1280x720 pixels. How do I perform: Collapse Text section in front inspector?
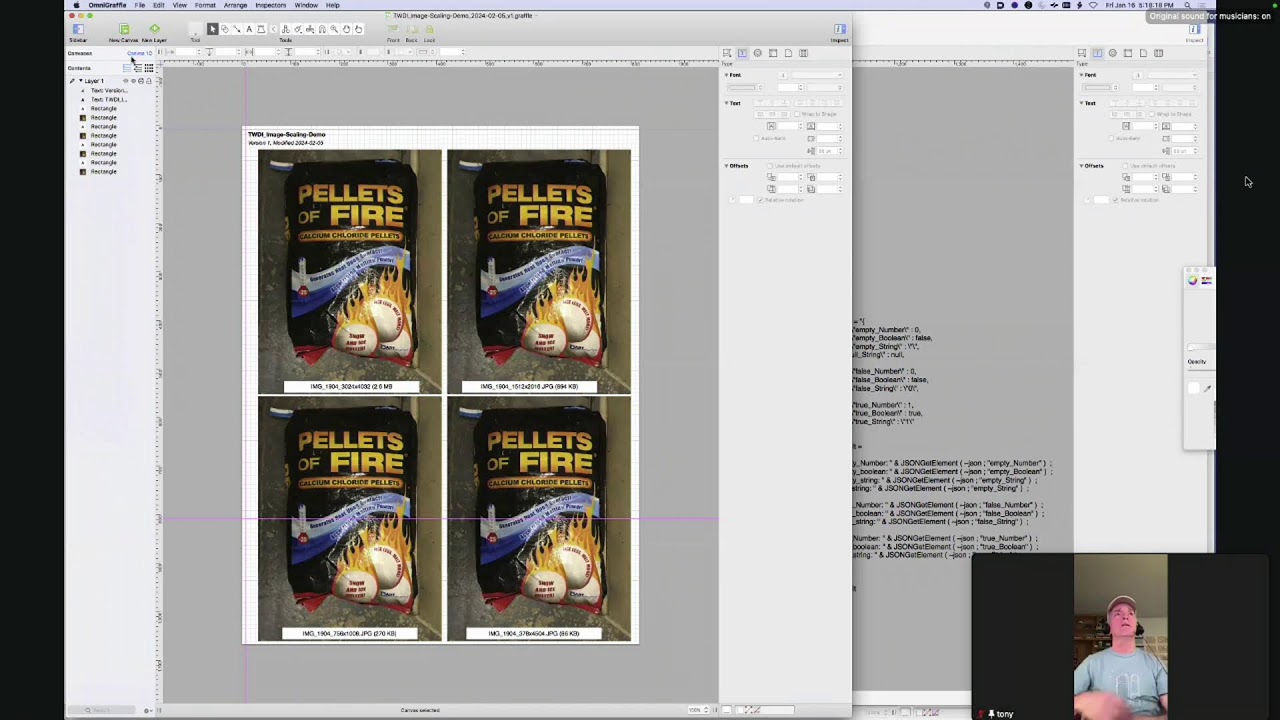pyautogui.click(x=726, y=103)
